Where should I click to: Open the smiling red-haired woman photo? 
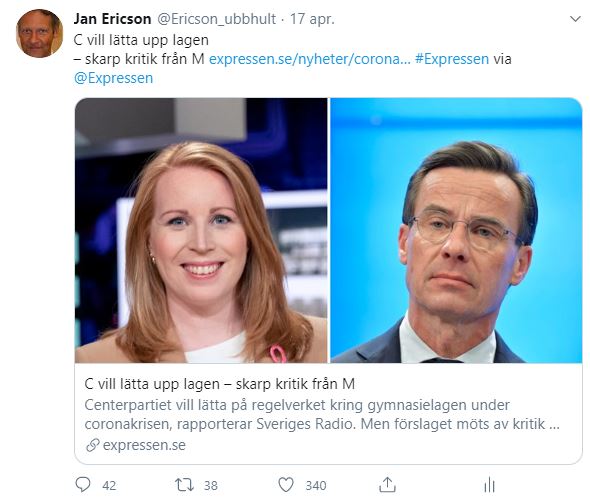tap(201, 230)
